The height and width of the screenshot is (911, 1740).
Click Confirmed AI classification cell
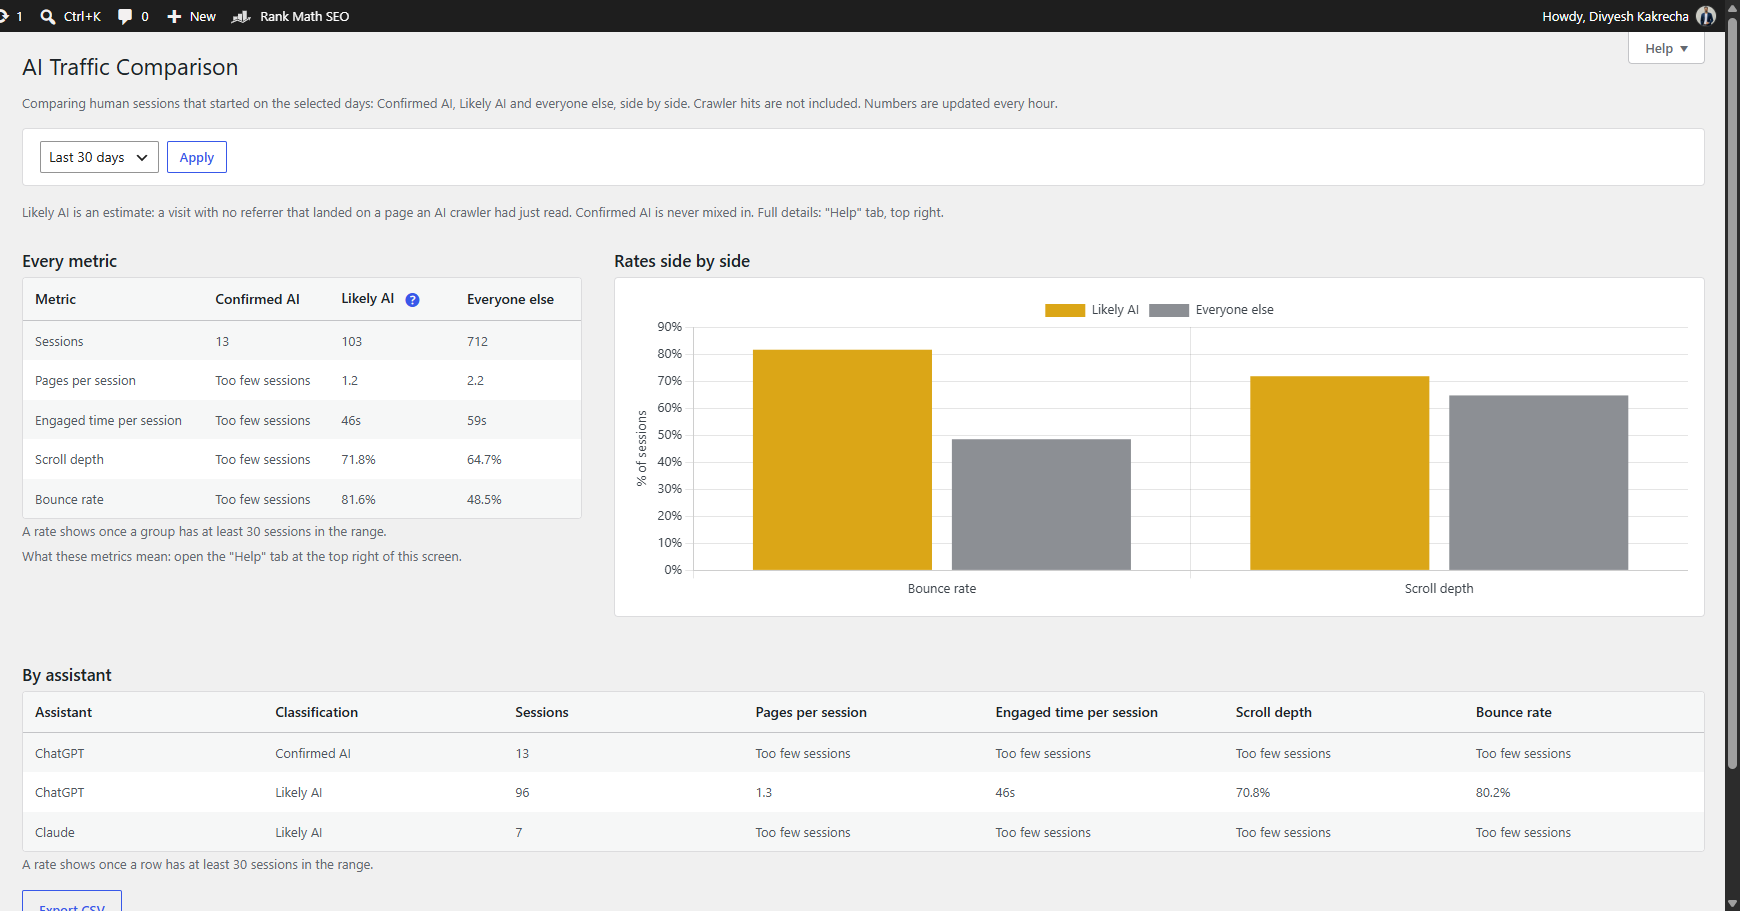pyautogui.click(x=313, y=754)
